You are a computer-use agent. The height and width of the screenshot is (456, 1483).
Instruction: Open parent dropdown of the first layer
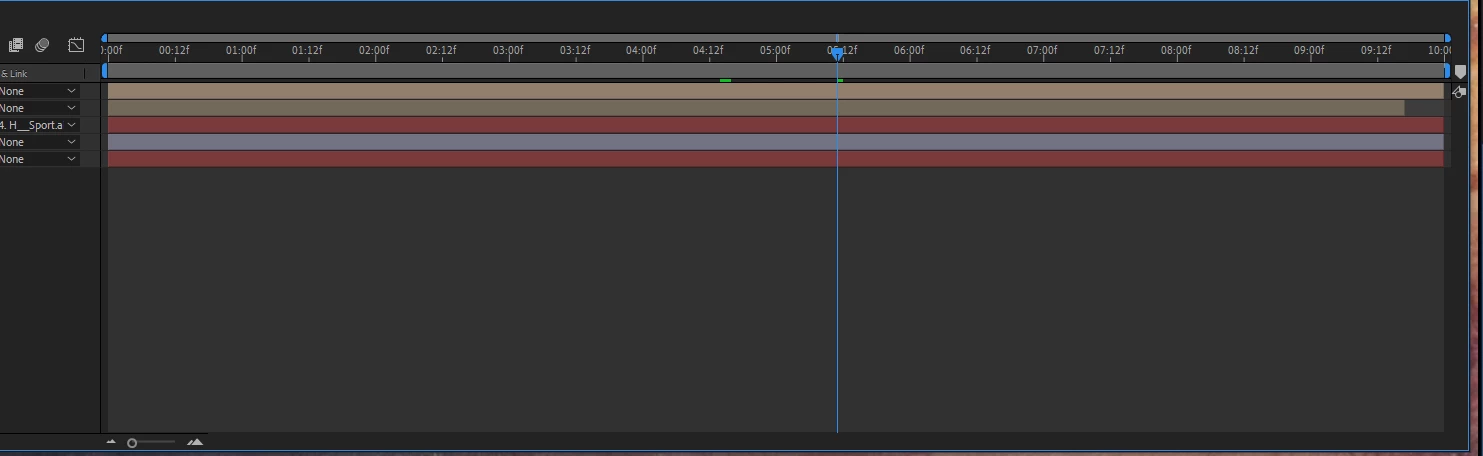pos(39,91)
